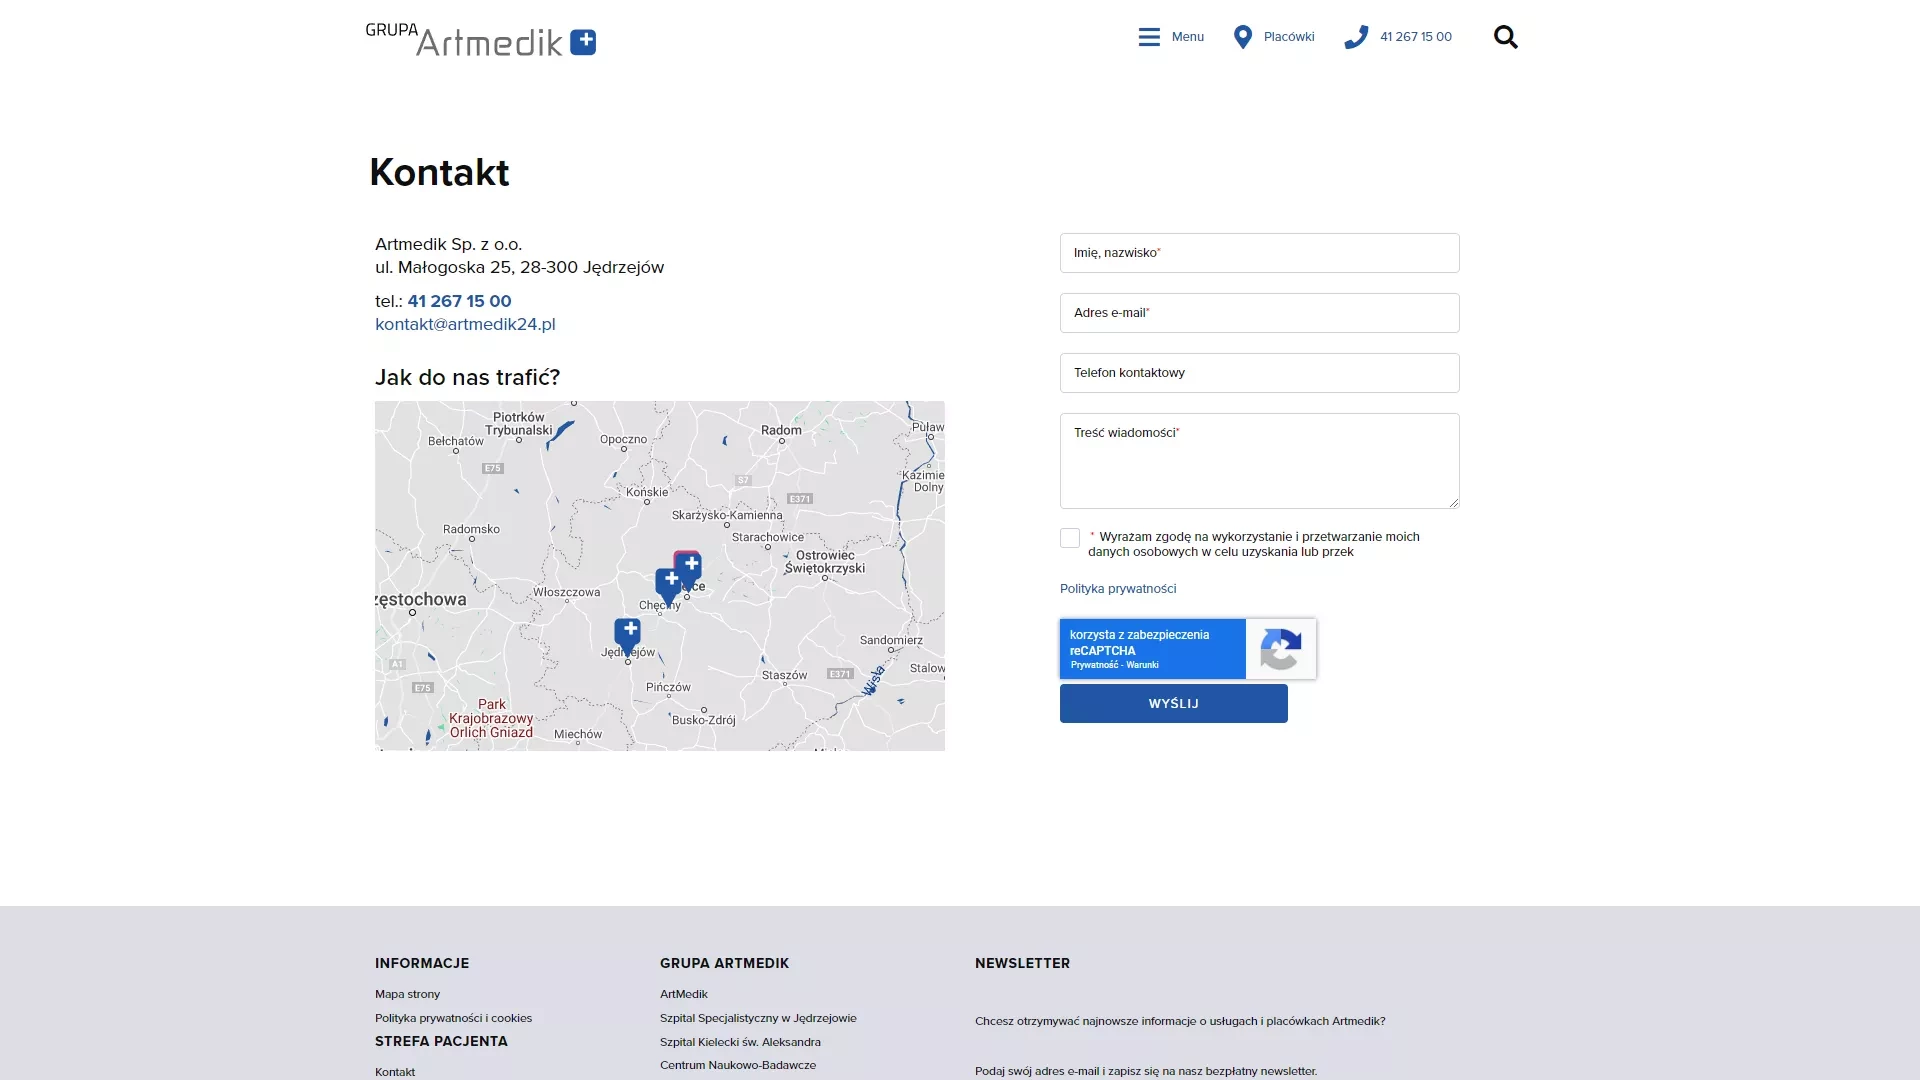
Task: Click Jak do nas trafić? heading
Action: coord(467,377)
